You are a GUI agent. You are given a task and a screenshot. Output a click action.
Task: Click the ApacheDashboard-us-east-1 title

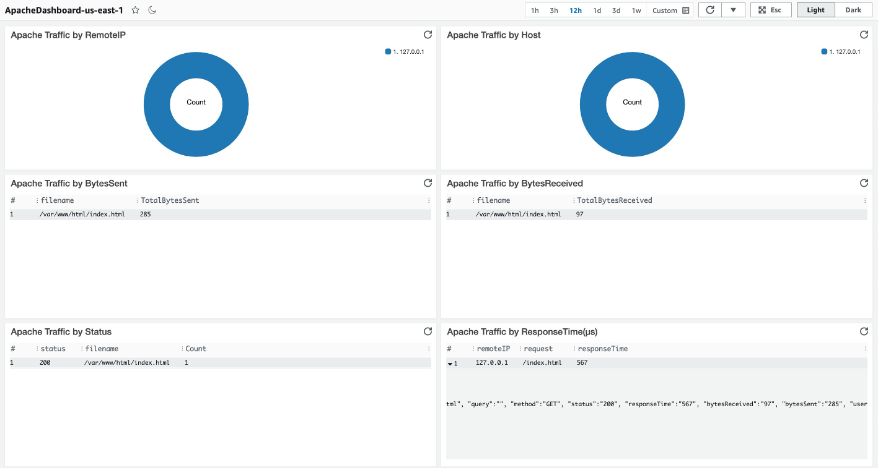pos(64,10)
